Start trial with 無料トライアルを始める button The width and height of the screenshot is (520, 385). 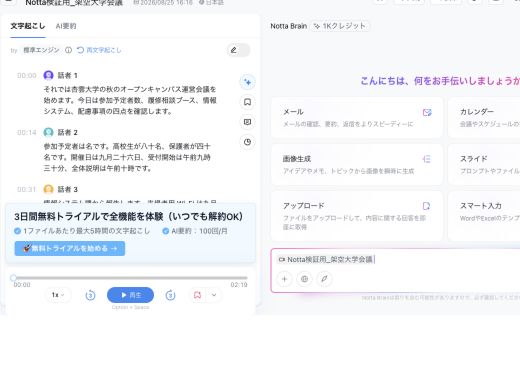pyautogui.click(x=70, y=248)
